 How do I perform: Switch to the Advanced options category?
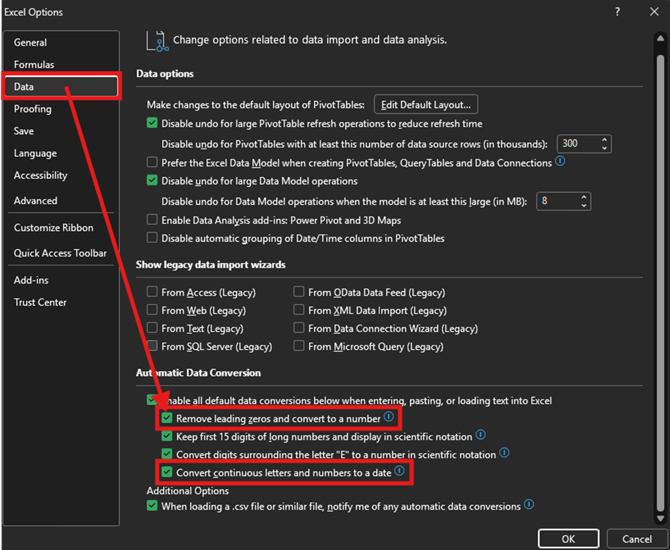(36, 201)
